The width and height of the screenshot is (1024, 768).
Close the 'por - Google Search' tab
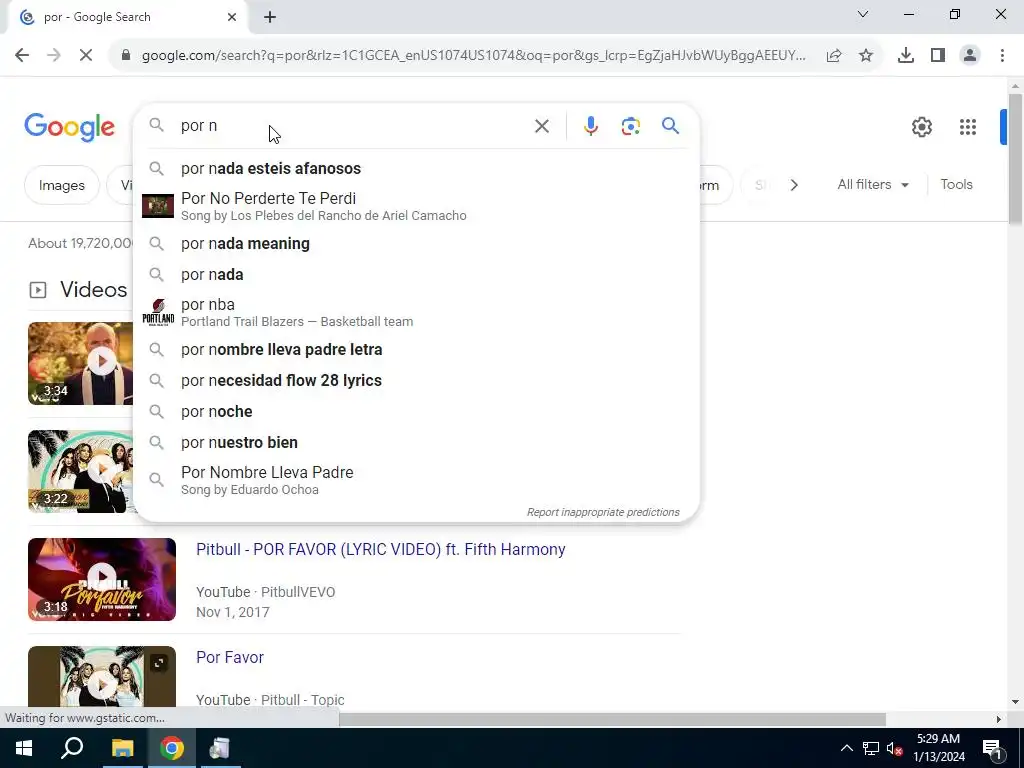[232, 17]
